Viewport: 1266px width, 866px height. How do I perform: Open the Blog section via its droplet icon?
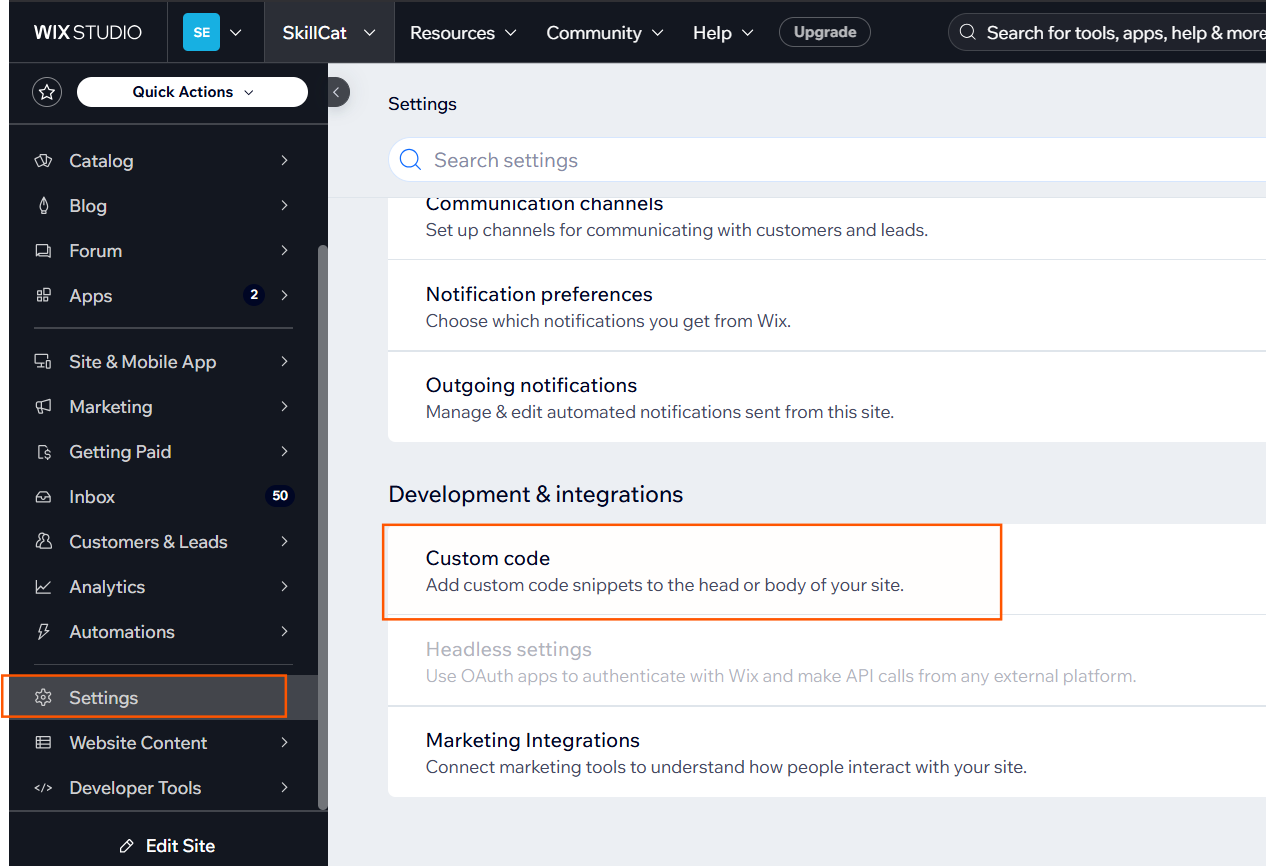[43, 205]
